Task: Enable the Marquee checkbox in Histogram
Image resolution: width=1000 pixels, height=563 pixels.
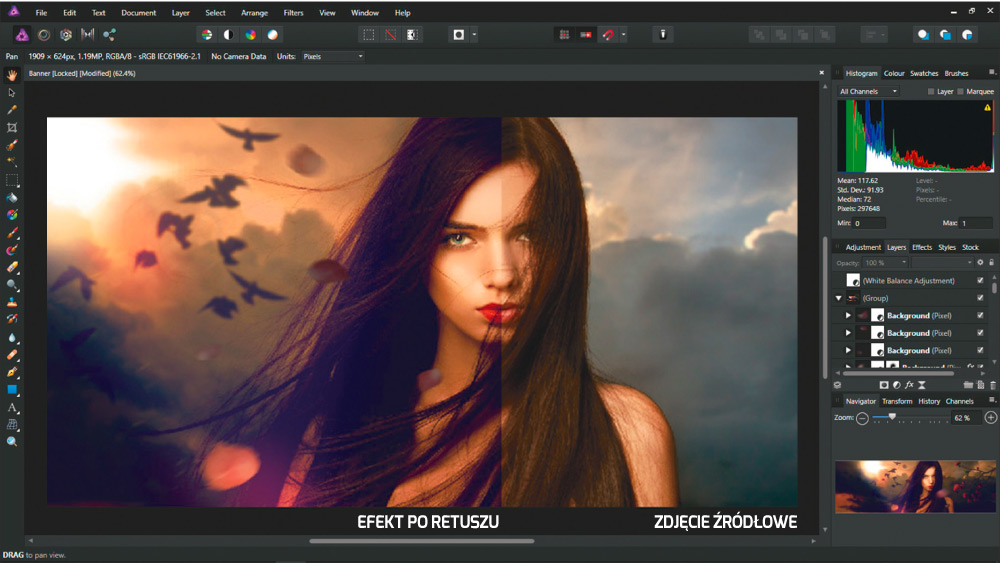Action: tap(960, 91)
